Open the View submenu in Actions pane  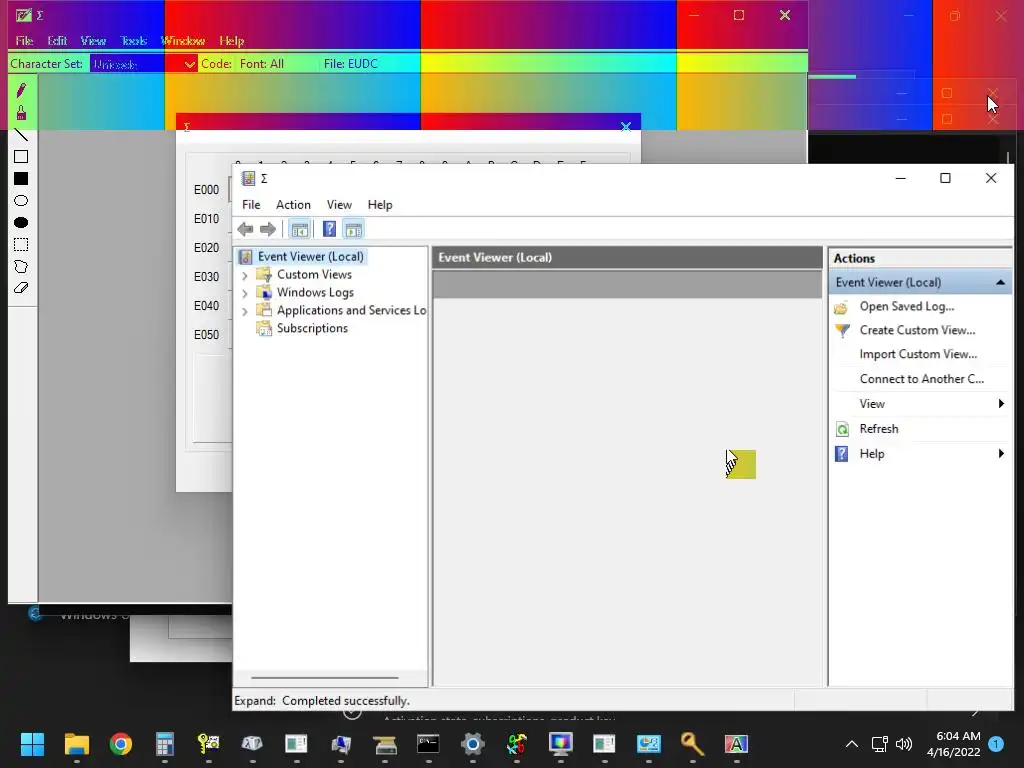coord(920,404)
